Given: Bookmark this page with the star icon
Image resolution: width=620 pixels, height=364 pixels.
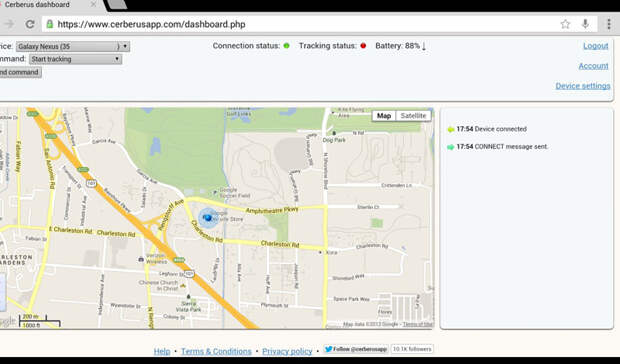Looking at the screenshot, I should pyautogui.click(x=565, y=24).
